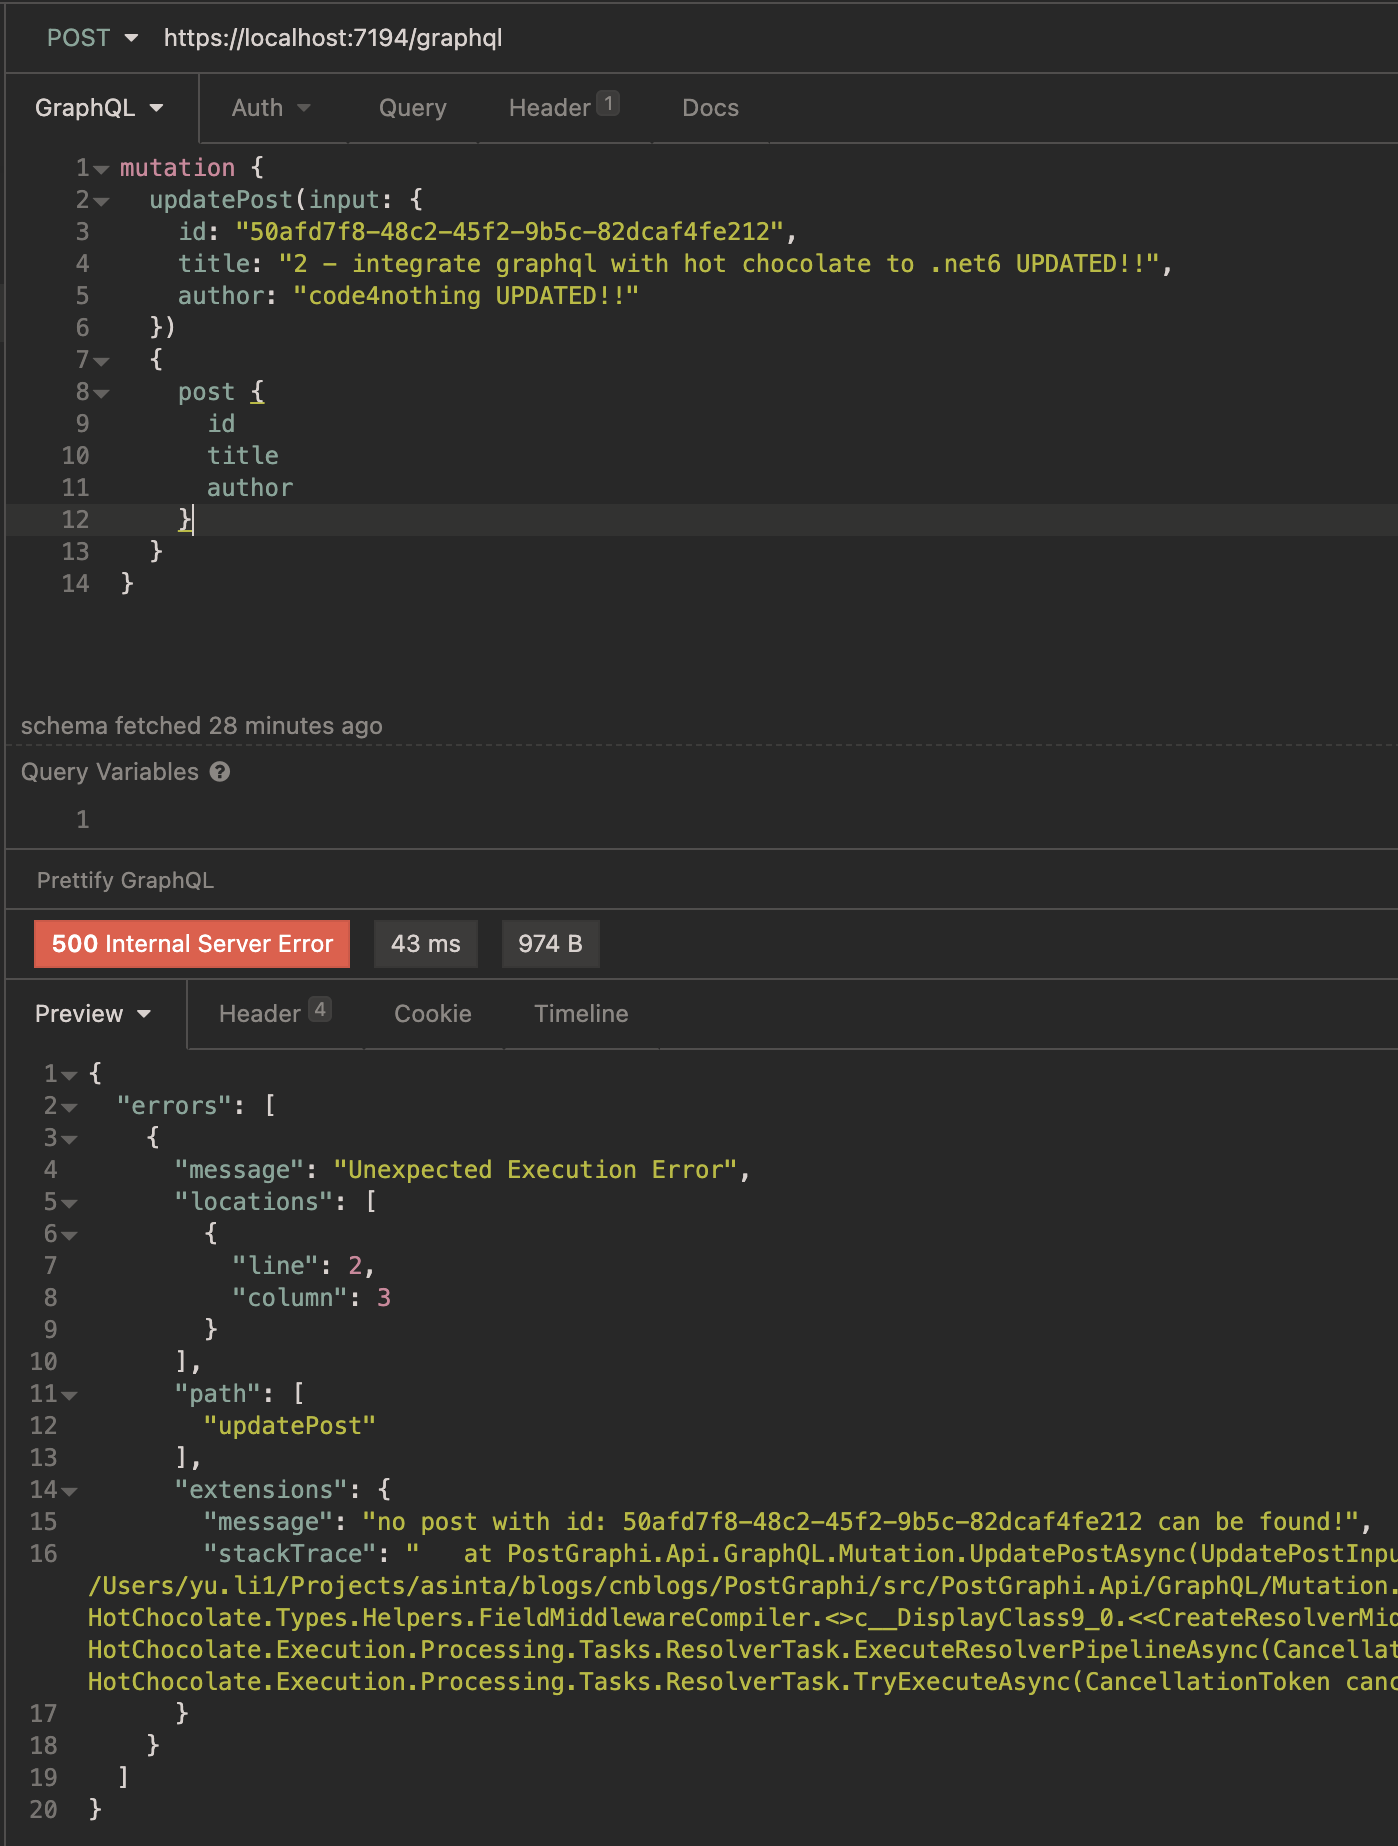Click the id value "50afd7f8-48c2-45f2-9b5c-82dcaf4fe212" in the query

(509, 232)
